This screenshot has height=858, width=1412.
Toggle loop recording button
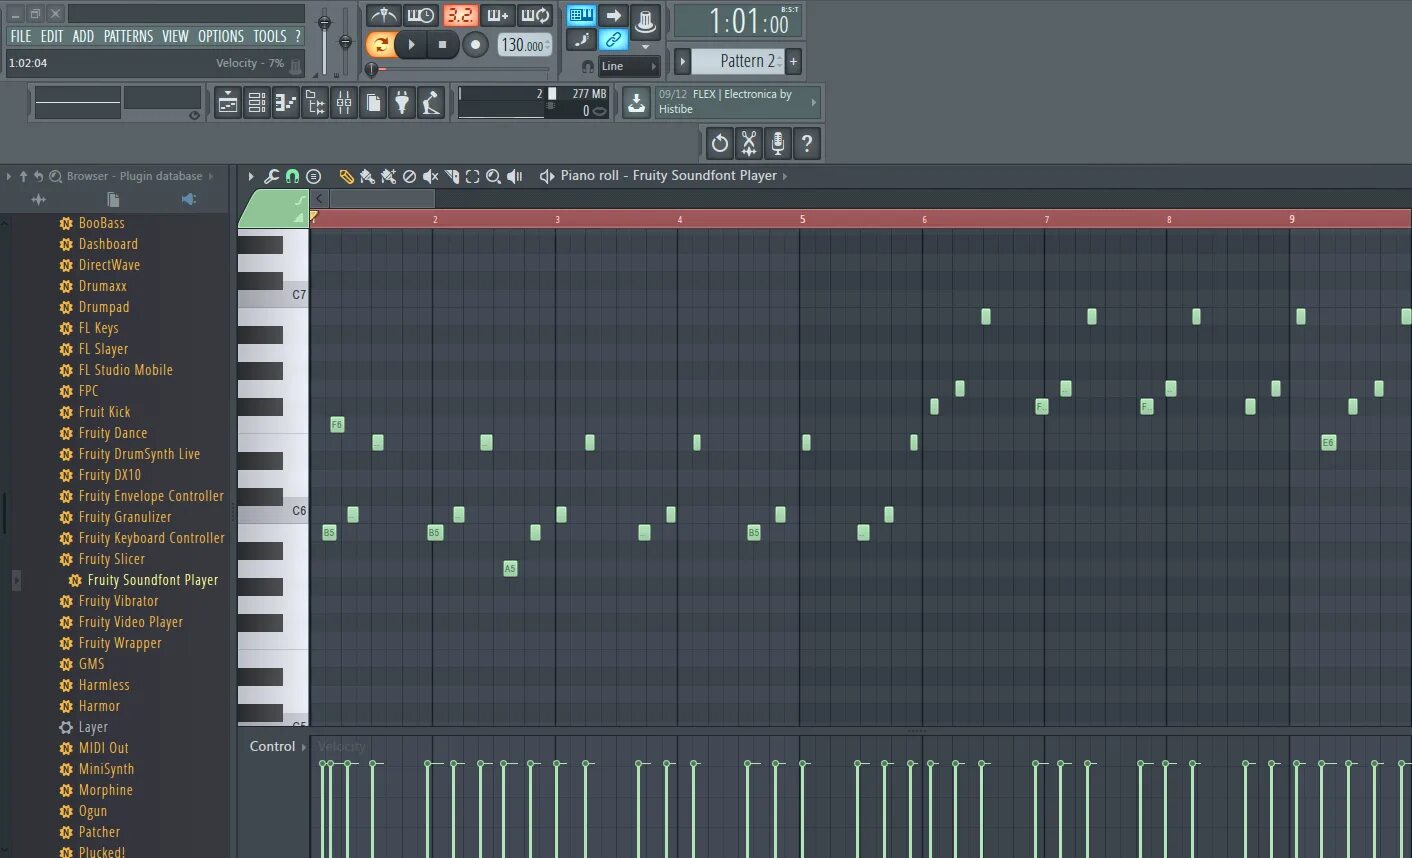click(x=535, y=15)
